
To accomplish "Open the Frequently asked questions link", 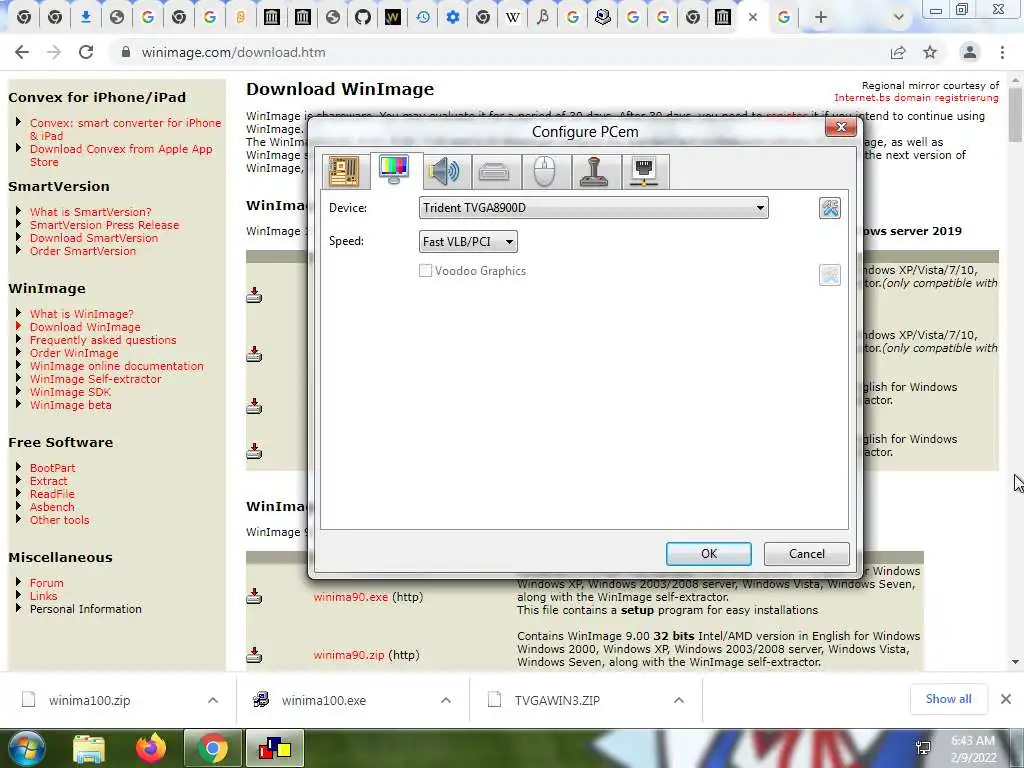I will click(103, 340).
